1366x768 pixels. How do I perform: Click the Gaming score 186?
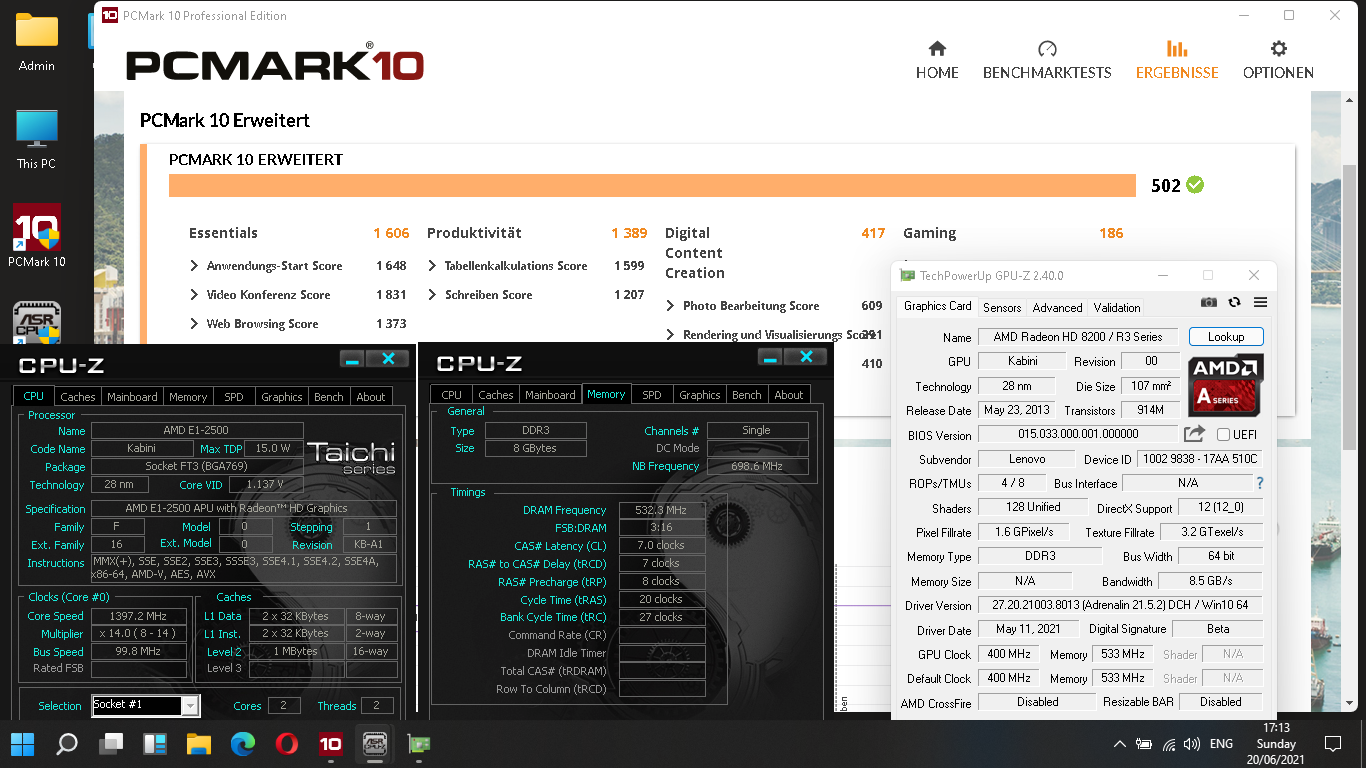(1111, 233)
